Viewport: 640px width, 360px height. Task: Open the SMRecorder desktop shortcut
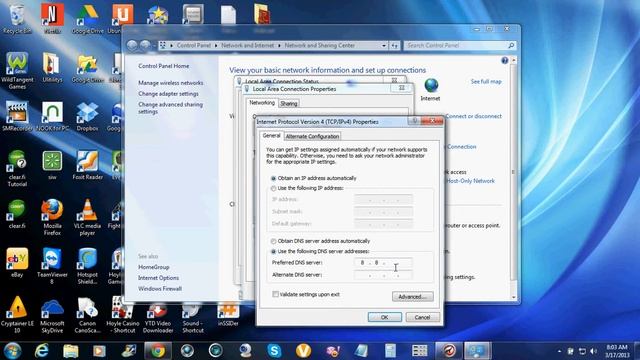click(x=17, y=116)
